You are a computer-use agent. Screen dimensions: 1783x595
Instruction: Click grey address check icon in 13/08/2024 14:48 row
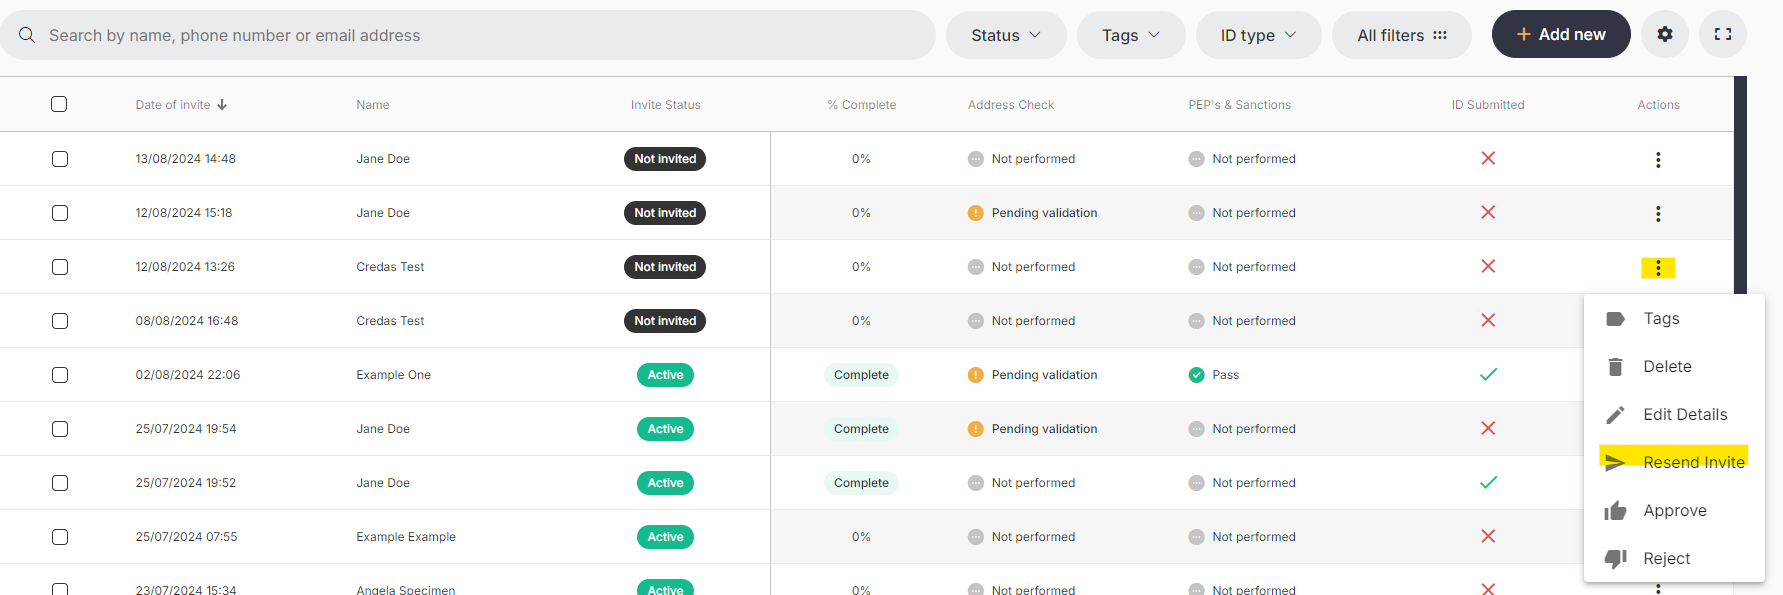click(x=976, y=159)
